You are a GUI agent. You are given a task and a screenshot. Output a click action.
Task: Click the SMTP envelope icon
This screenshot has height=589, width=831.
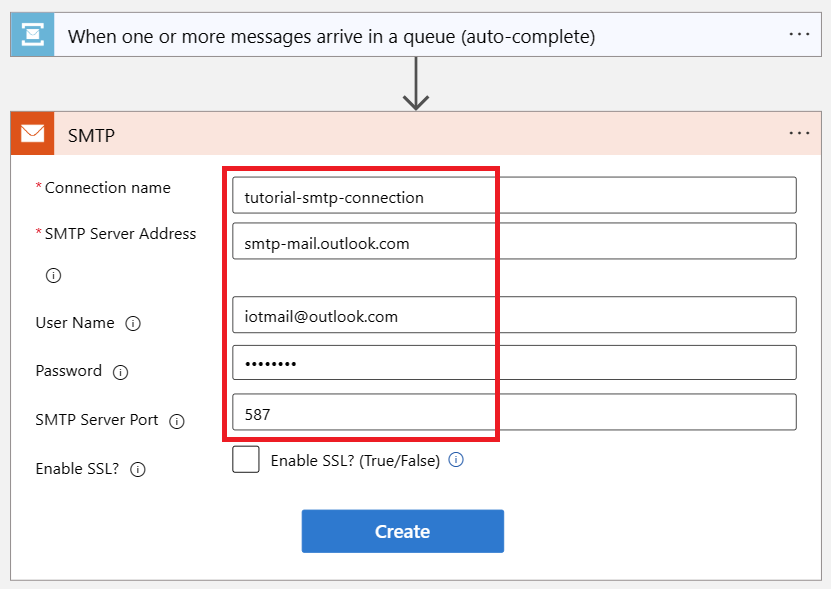click(x=31, y=133)
